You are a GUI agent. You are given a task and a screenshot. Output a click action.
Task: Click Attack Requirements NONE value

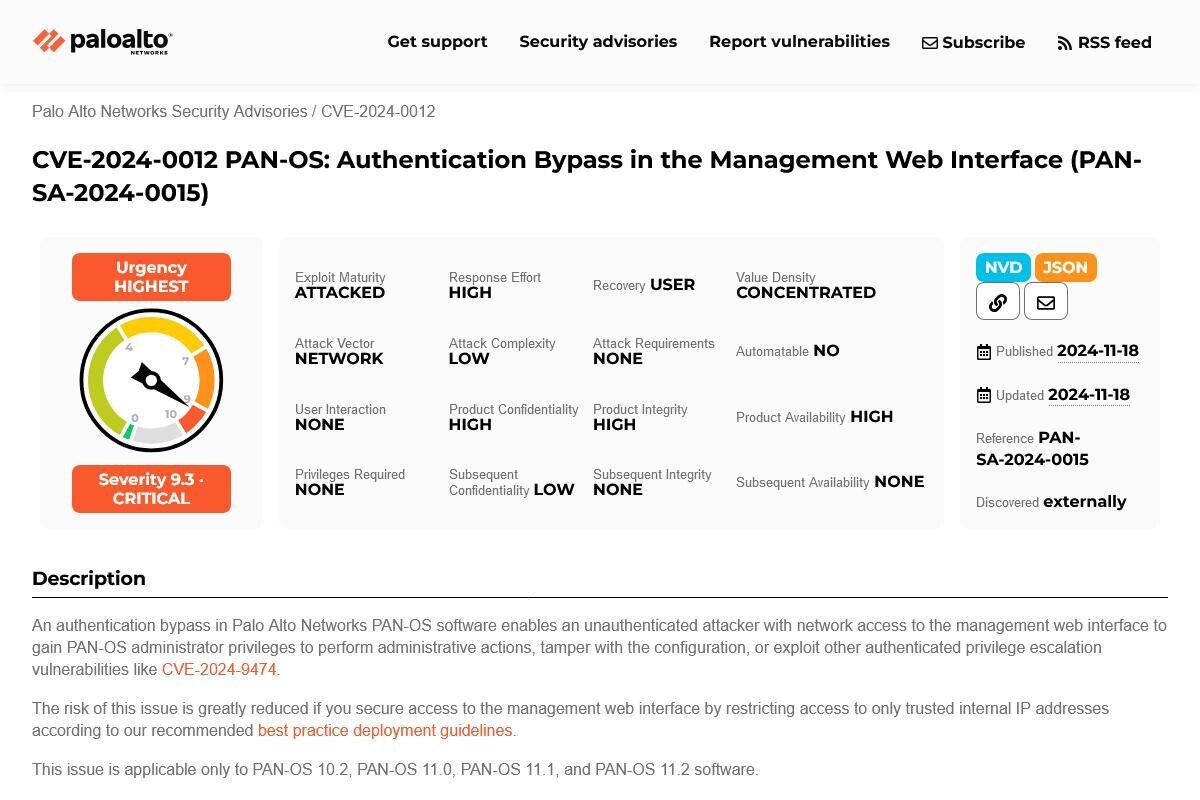(x=618, y=359)
